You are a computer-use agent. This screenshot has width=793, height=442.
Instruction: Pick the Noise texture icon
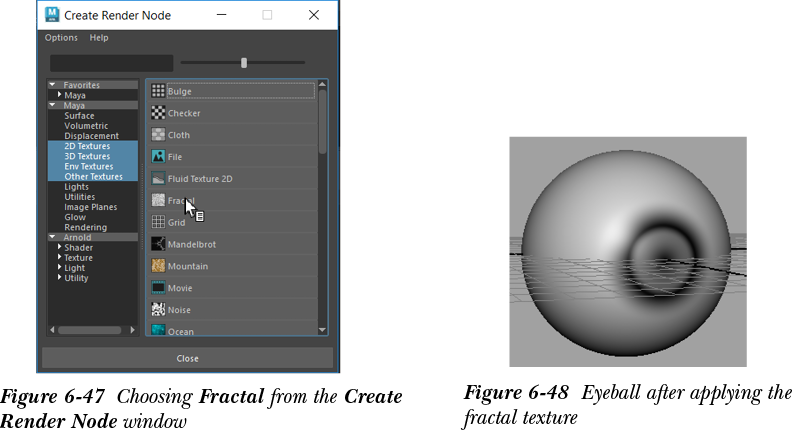pyautogui.click(x=158, y=309)
